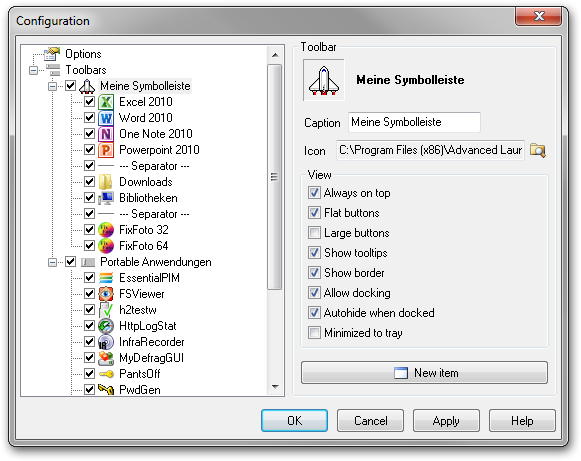Click the large rocket toolbar icon

[x=324, y=80]
